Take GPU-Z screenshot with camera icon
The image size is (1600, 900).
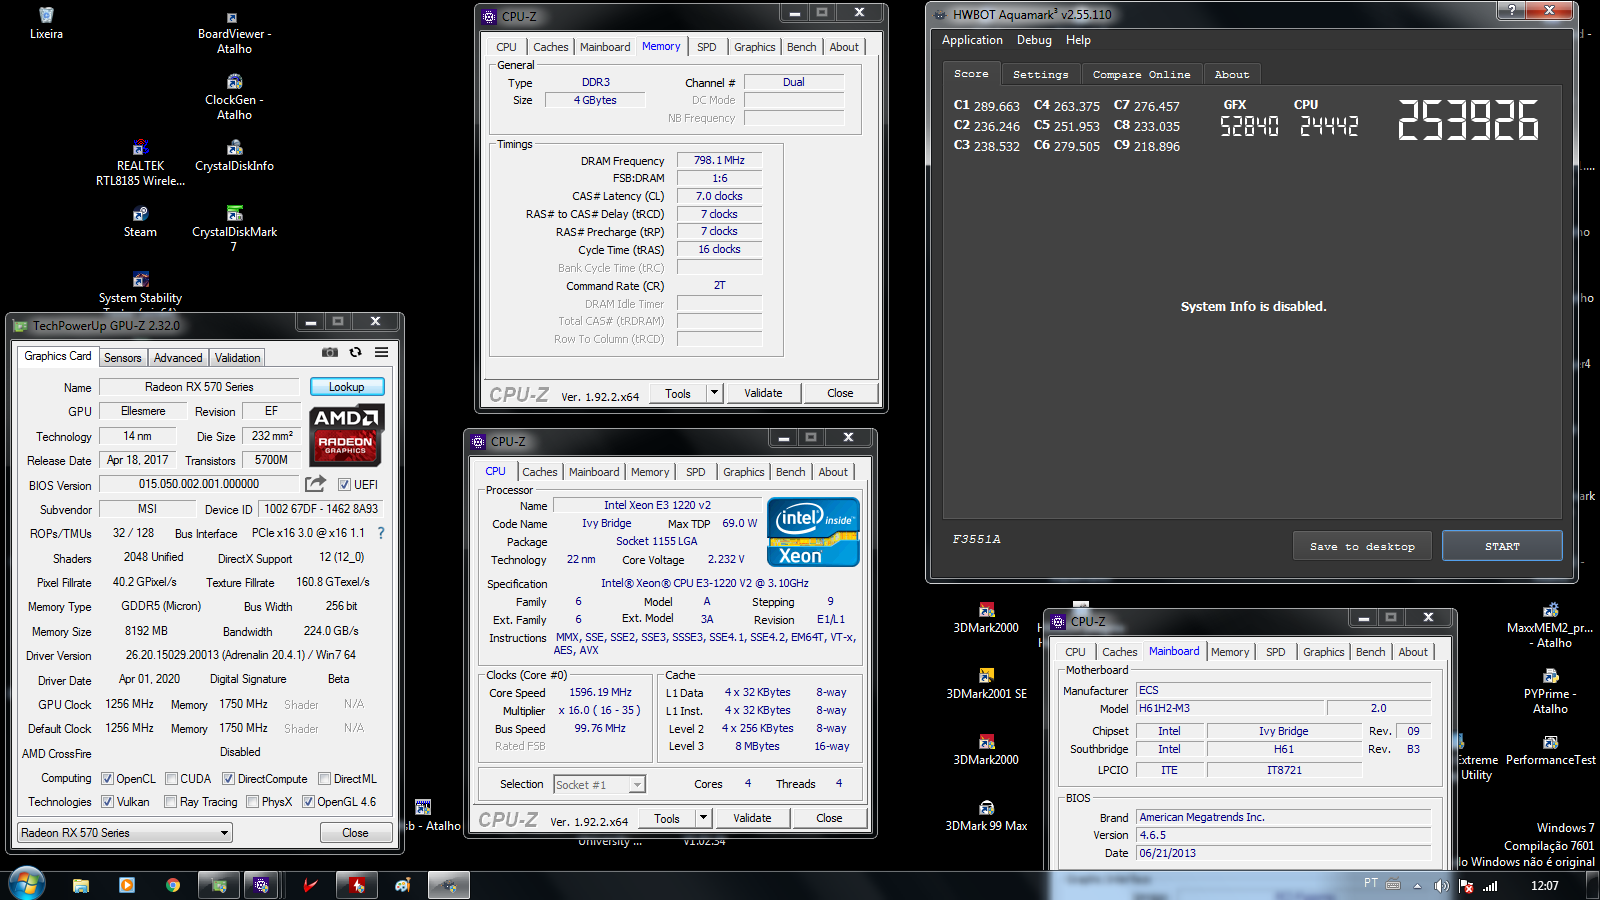pyautogui.click(x=330, y=352)
